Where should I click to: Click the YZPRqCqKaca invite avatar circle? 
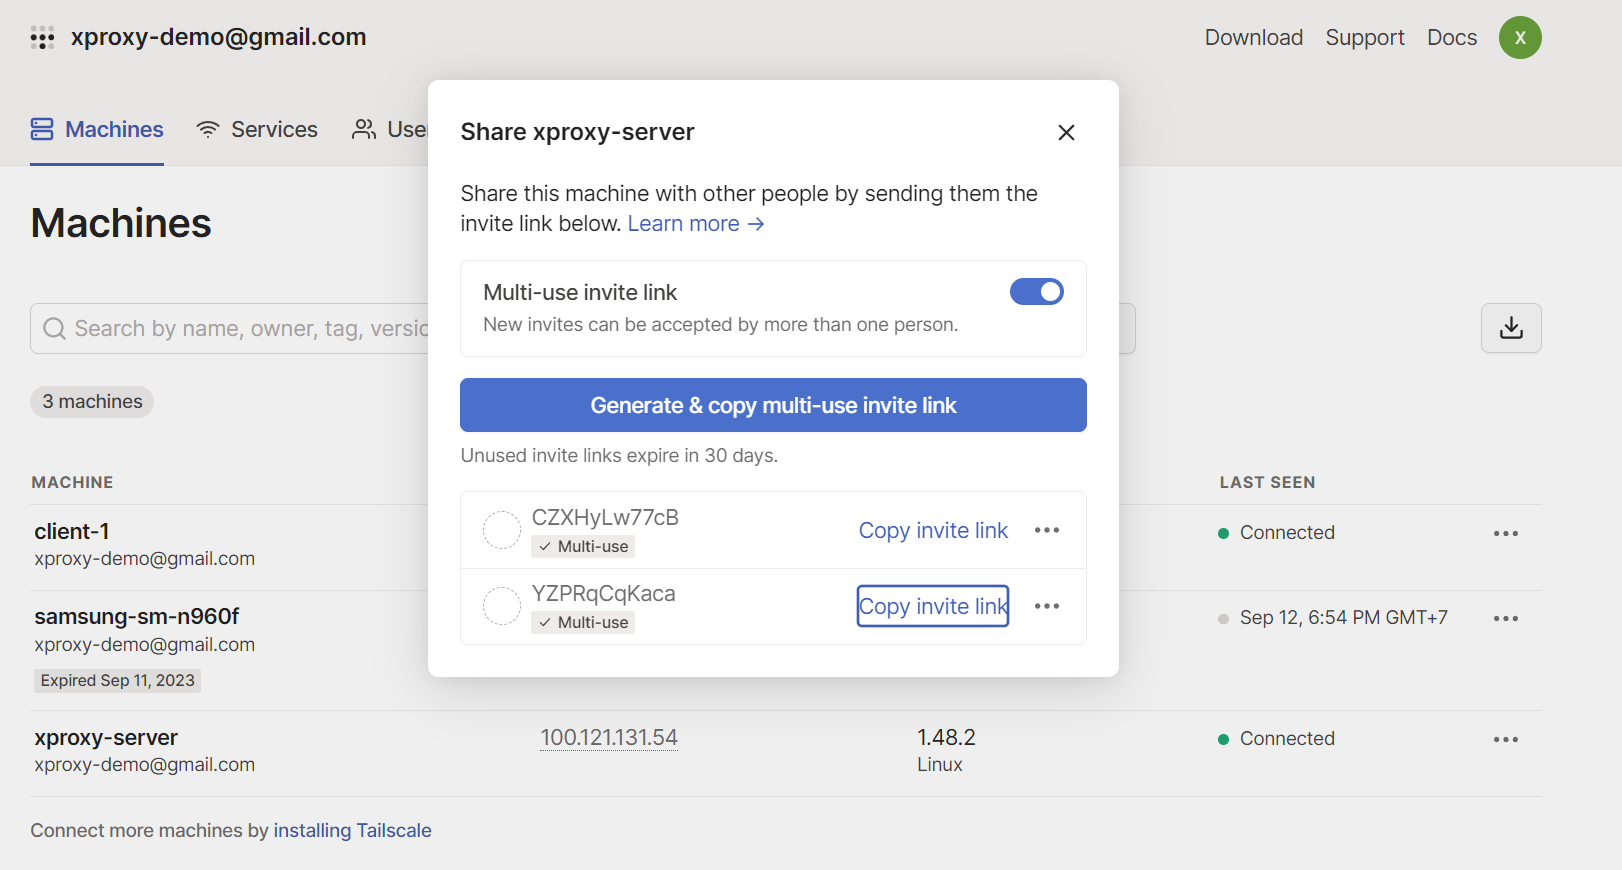pos(502,606)
